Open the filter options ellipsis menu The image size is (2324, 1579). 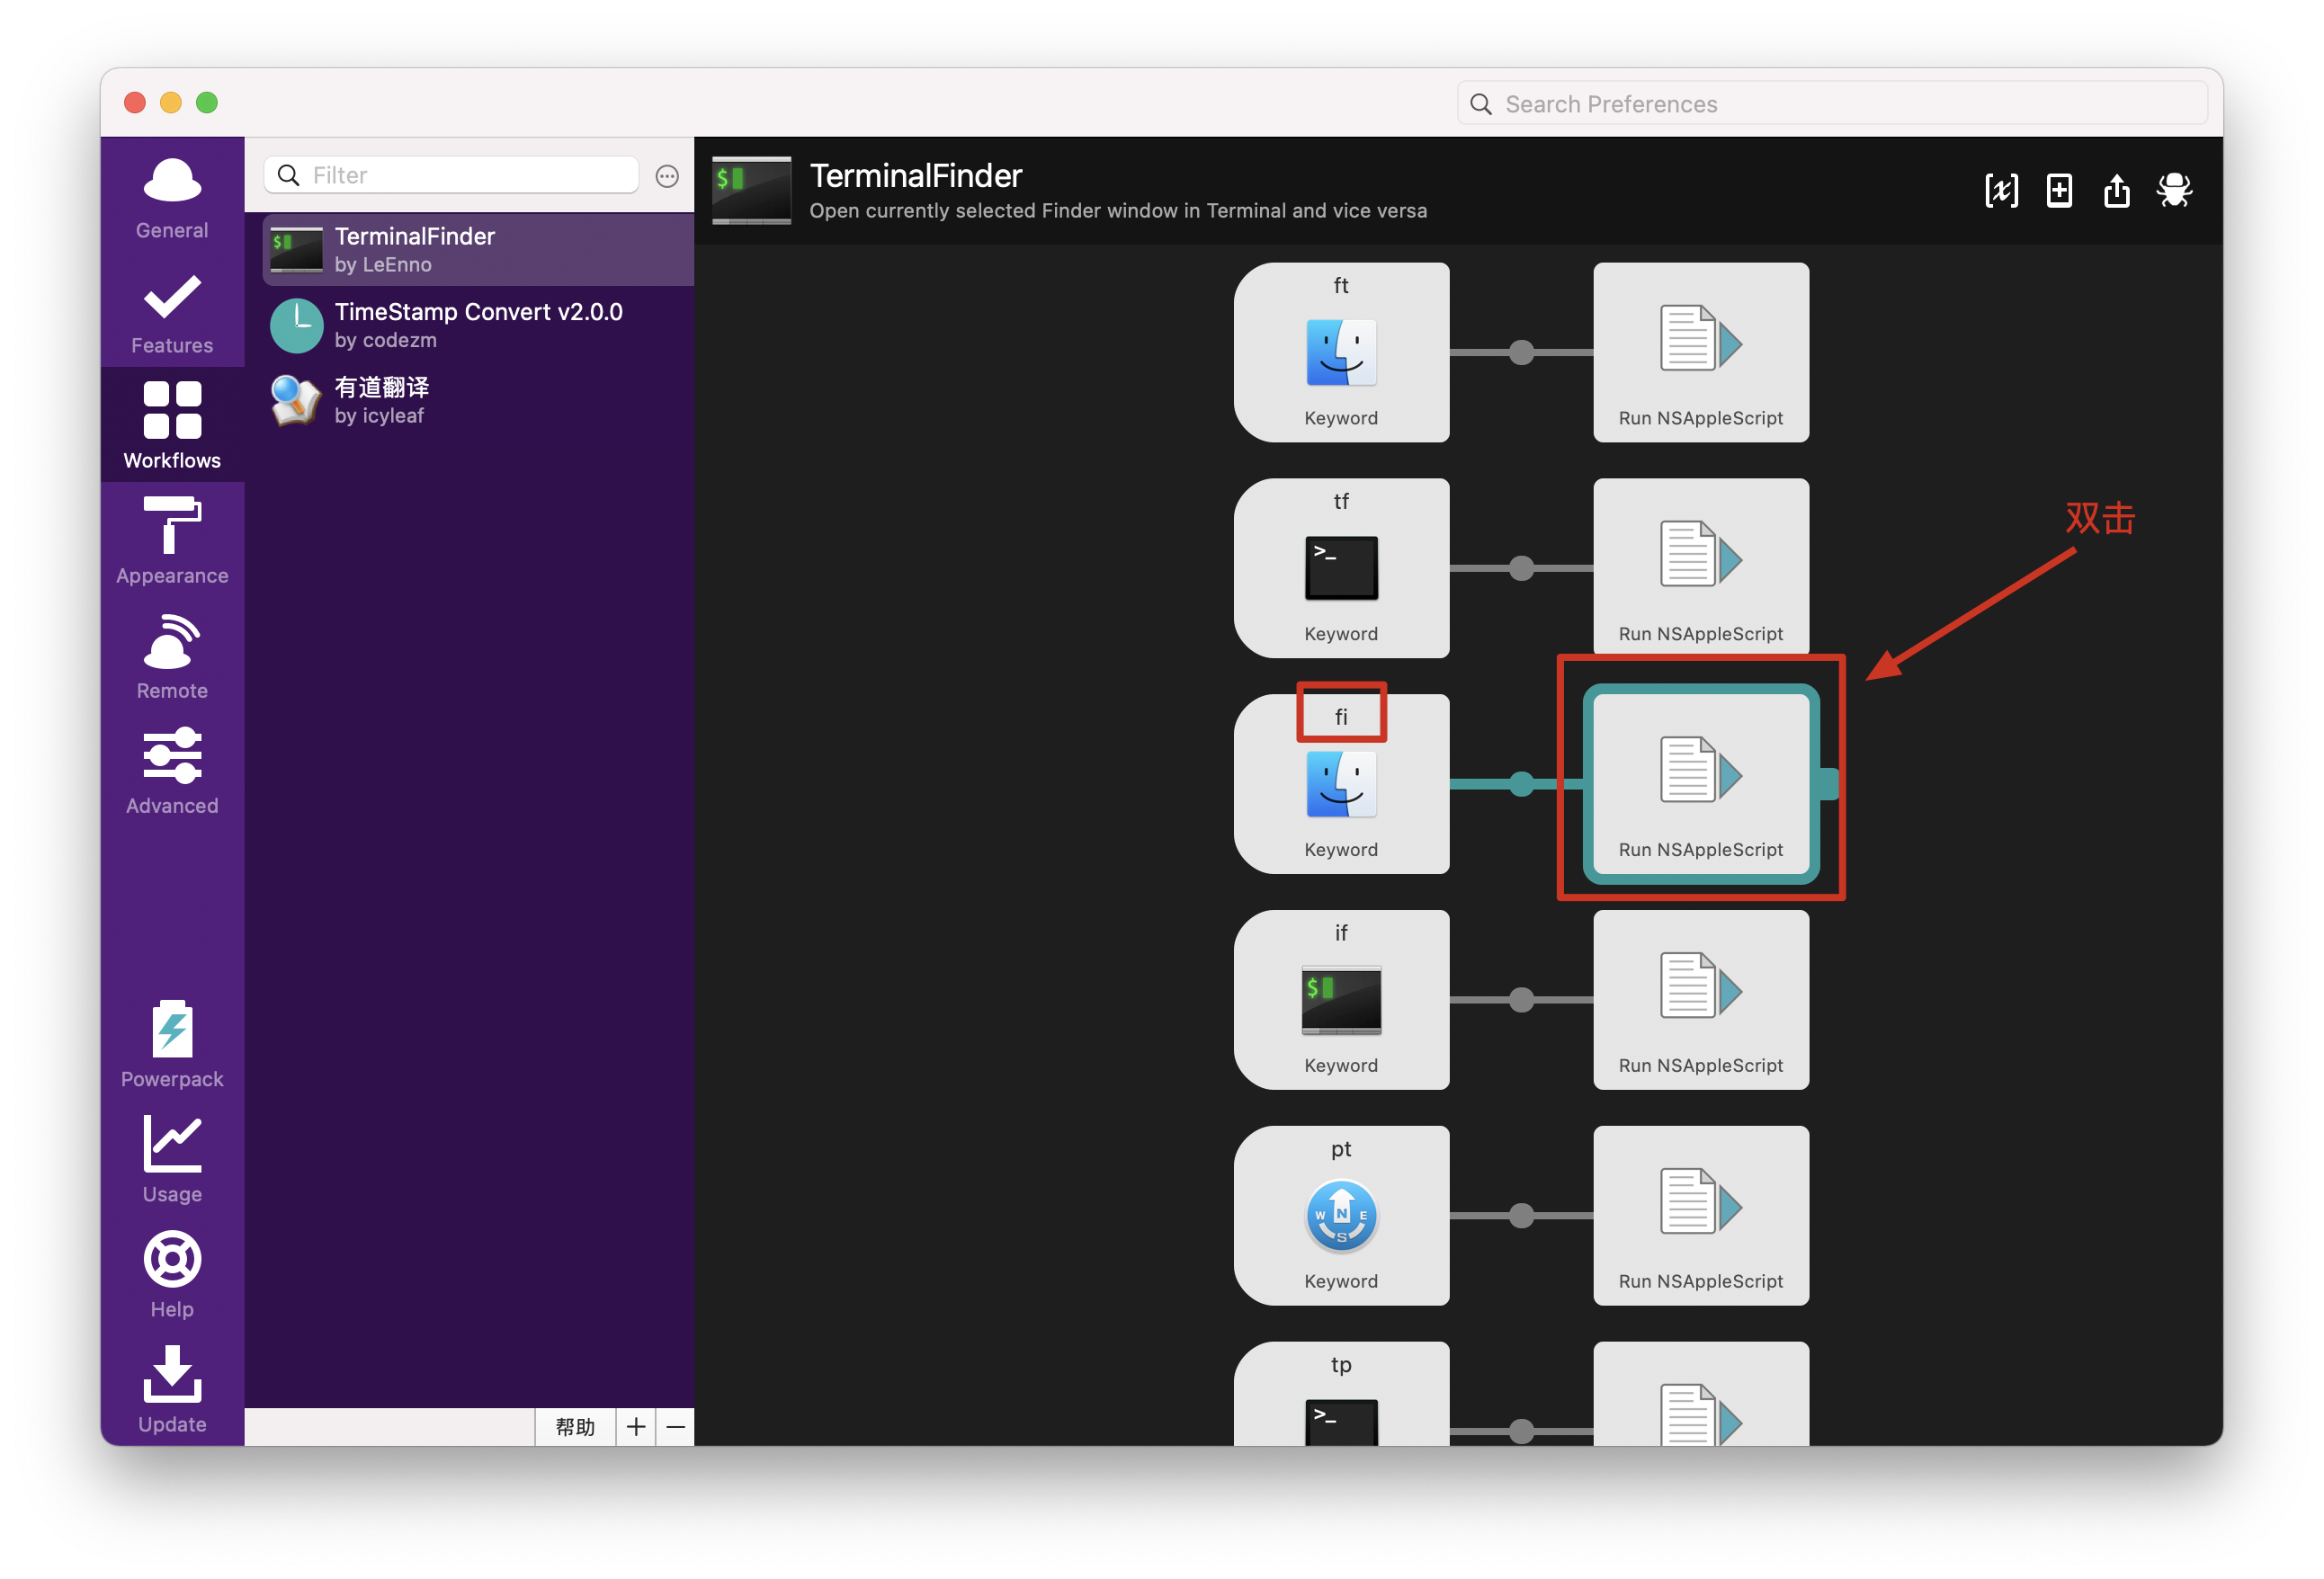tap(667, 176)
